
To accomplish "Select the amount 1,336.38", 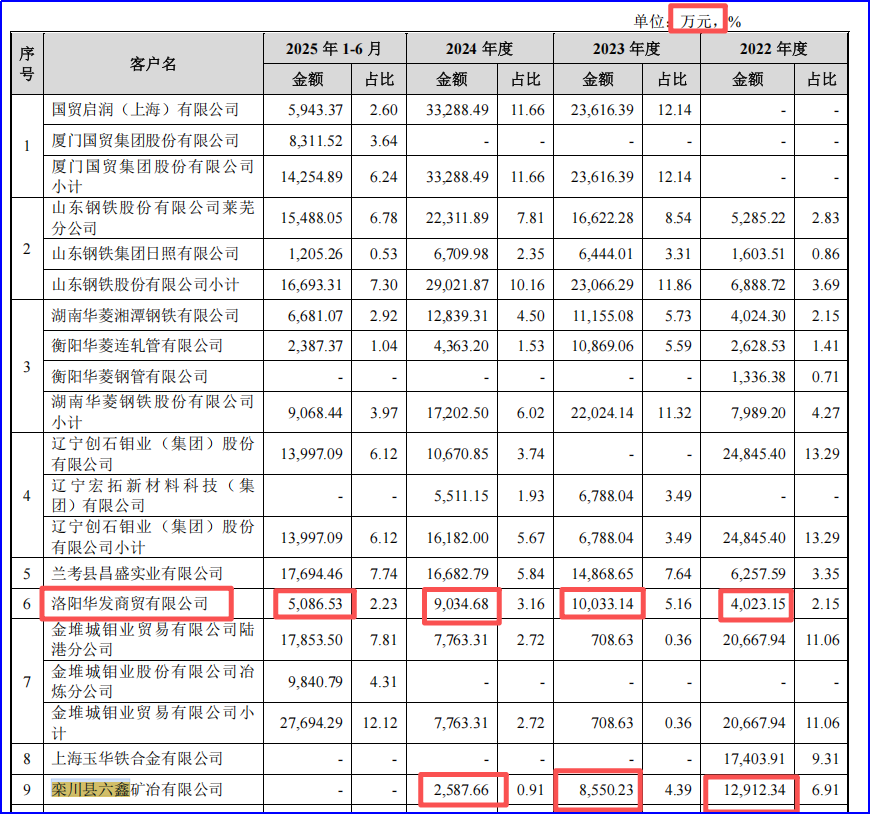I will pyautogui.click(x=758, y=377).
